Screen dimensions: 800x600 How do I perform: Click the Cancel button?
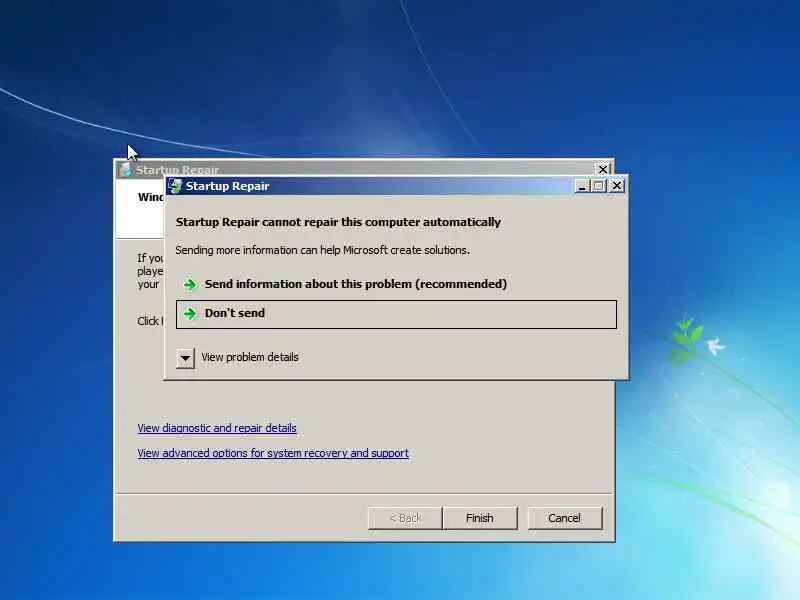coord(564,518)
